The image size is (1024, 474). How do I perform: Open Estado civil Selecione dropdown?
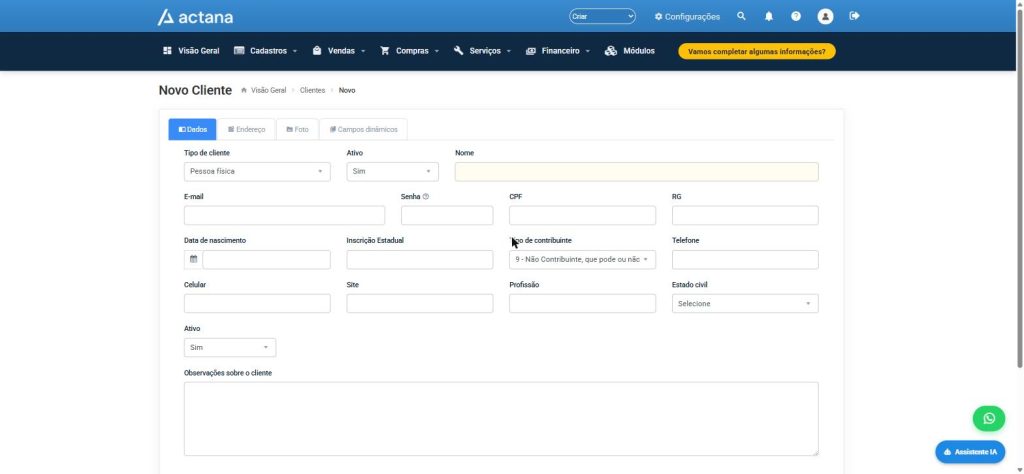745,304
